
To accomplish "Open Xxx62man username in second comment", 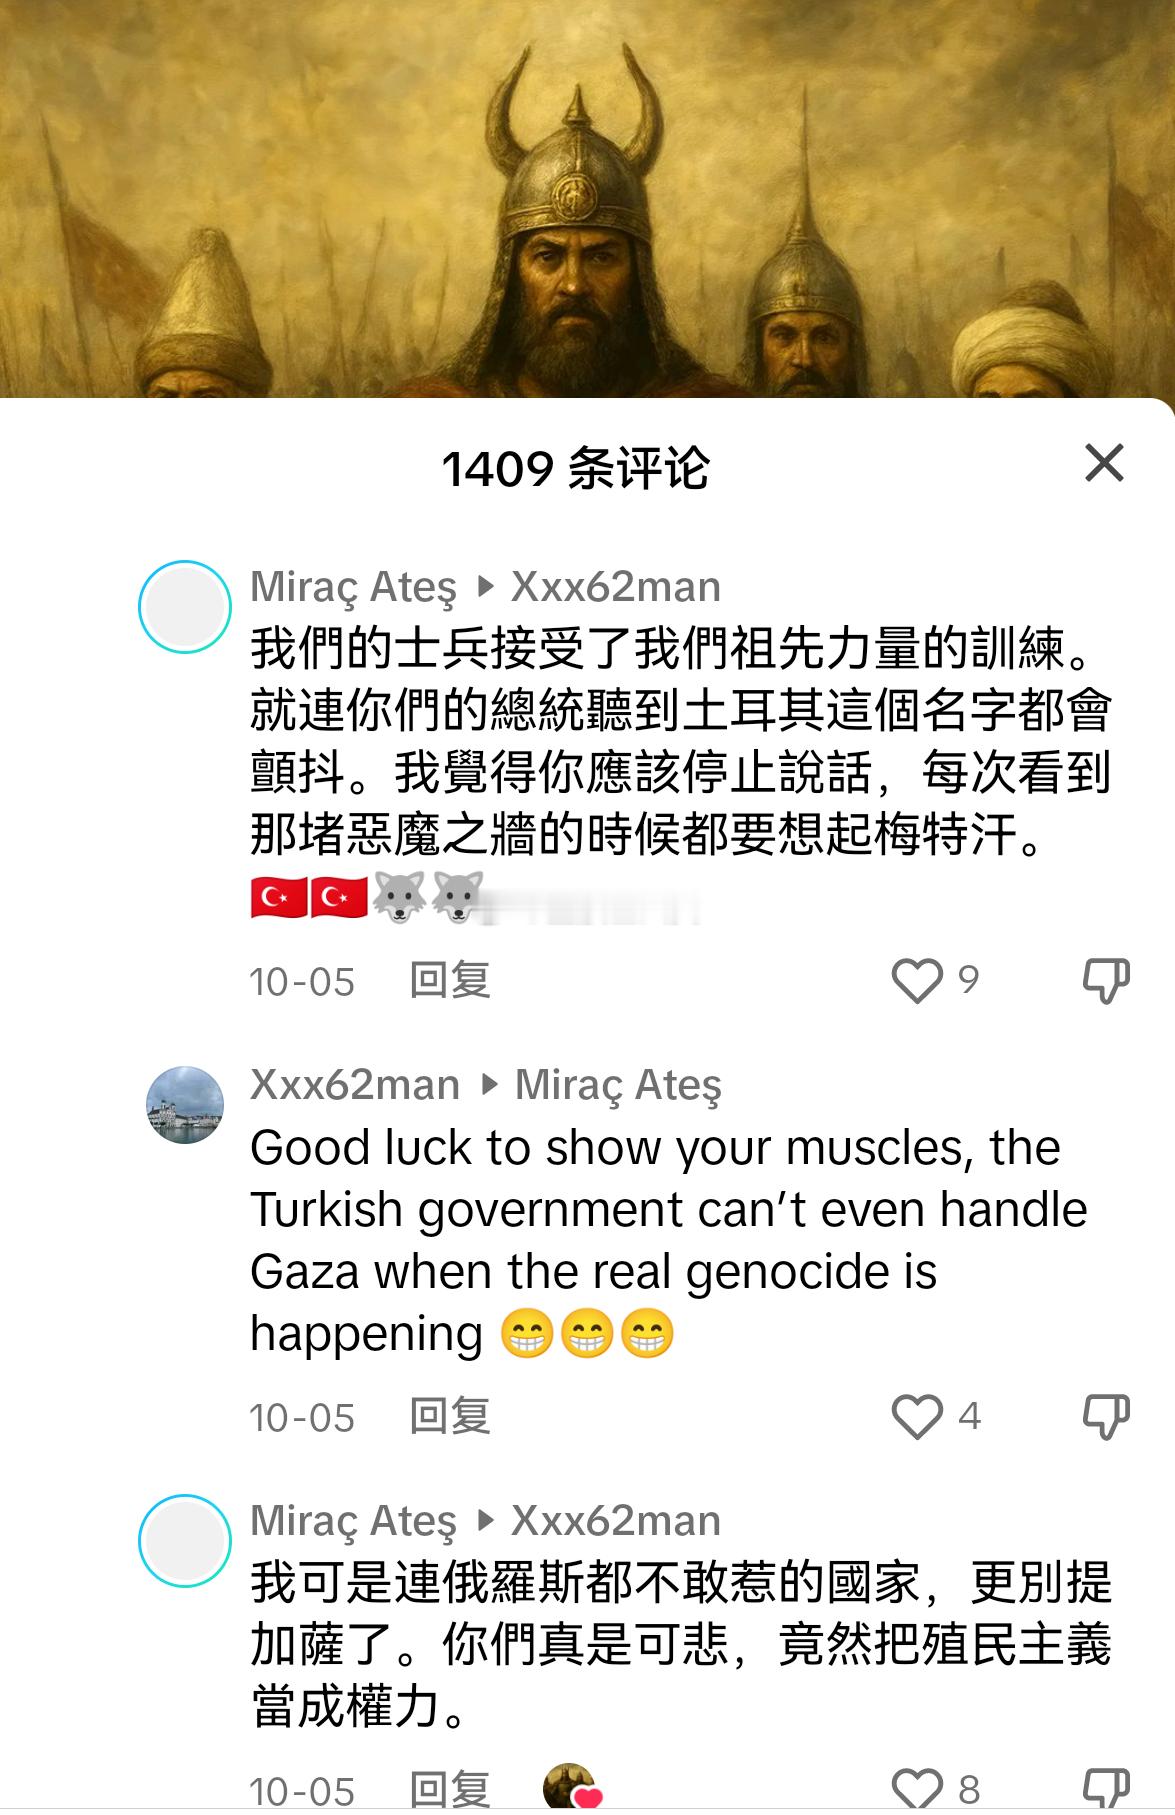I will [x=355, y=1085].
